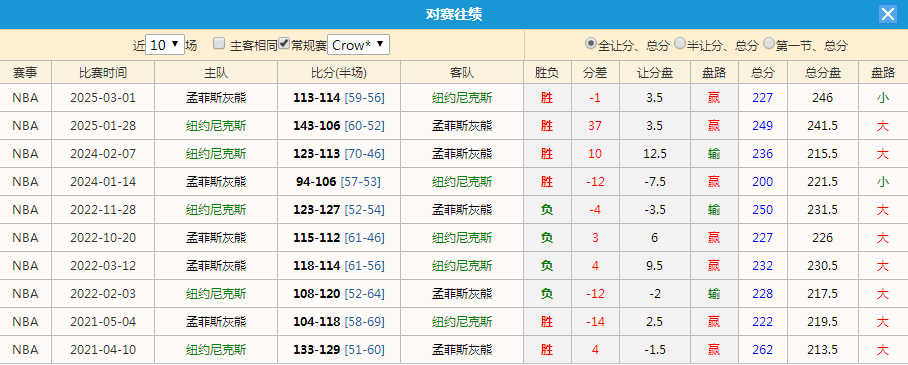Screen dimensions: 908x365
Task: Click handicap value 12.5 in 2024-02-07 row
Action: point(655,154)
